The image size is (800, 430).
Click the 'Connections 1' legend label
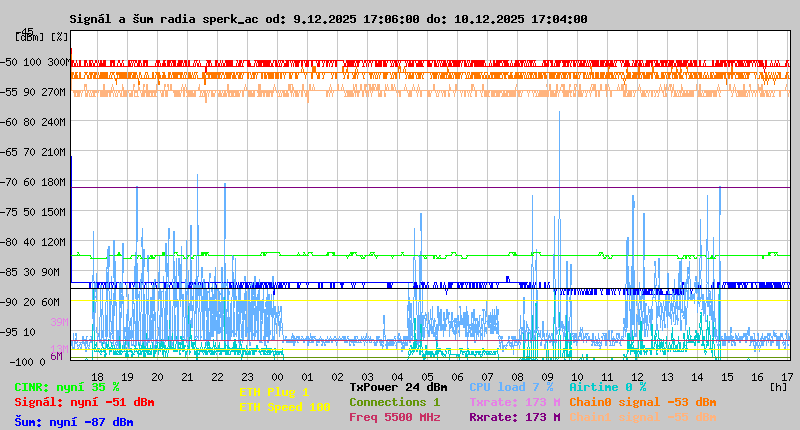coord(394,402)
